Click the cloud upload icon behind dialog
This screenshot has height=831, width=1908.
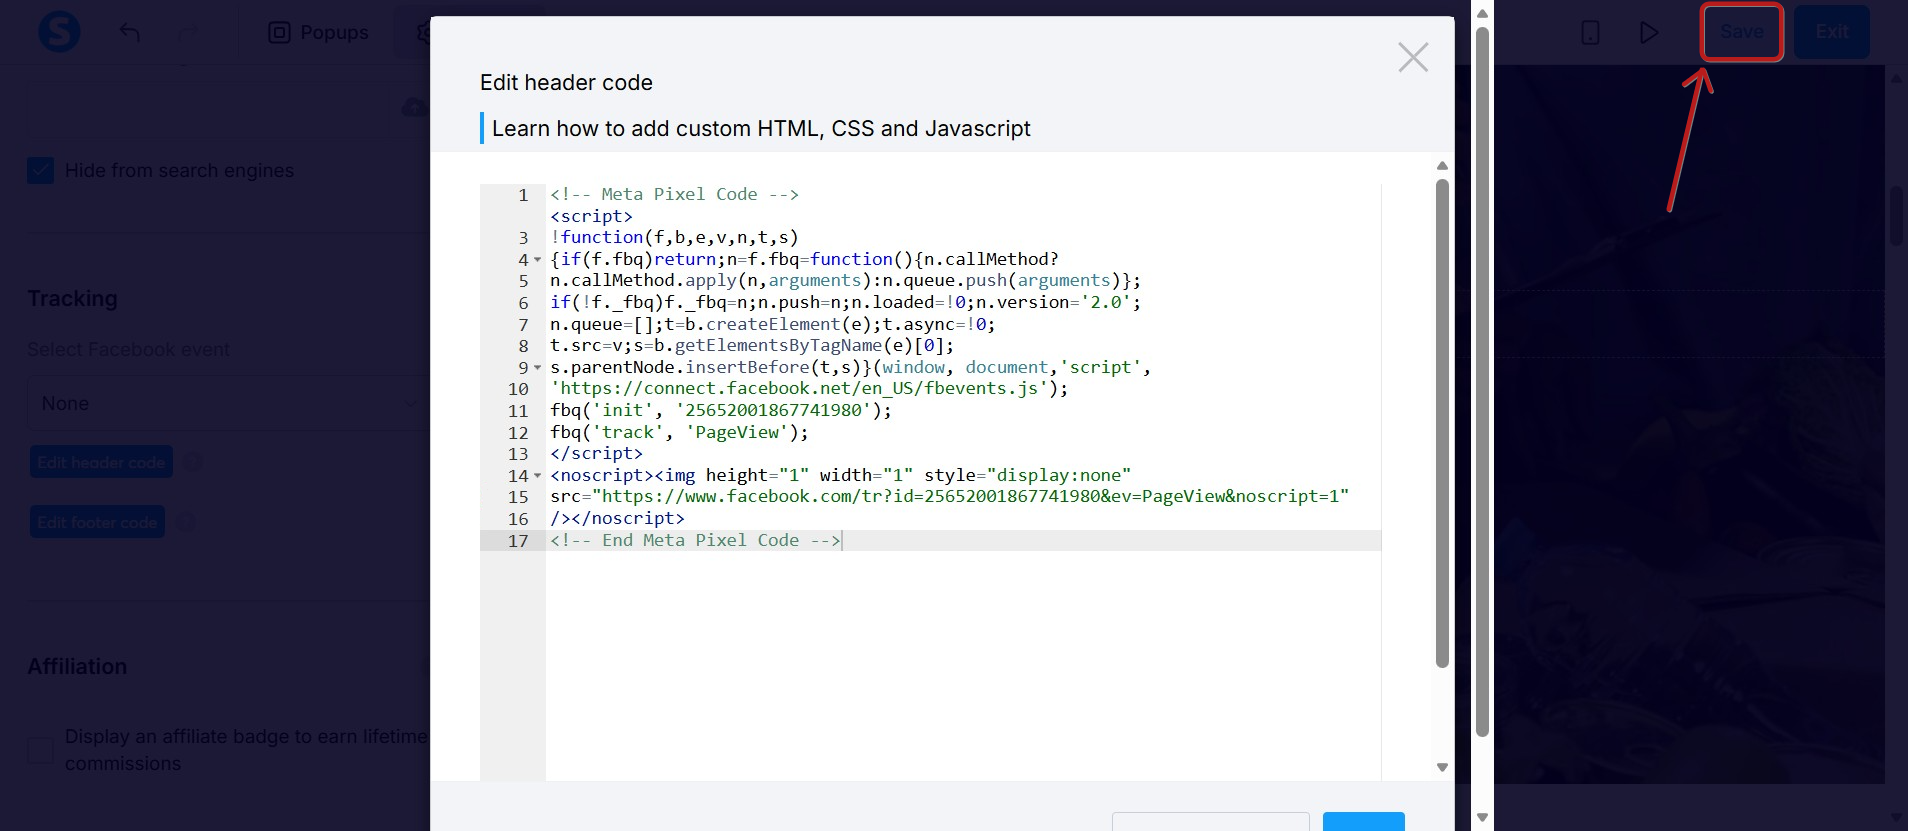tap(414, 107)
